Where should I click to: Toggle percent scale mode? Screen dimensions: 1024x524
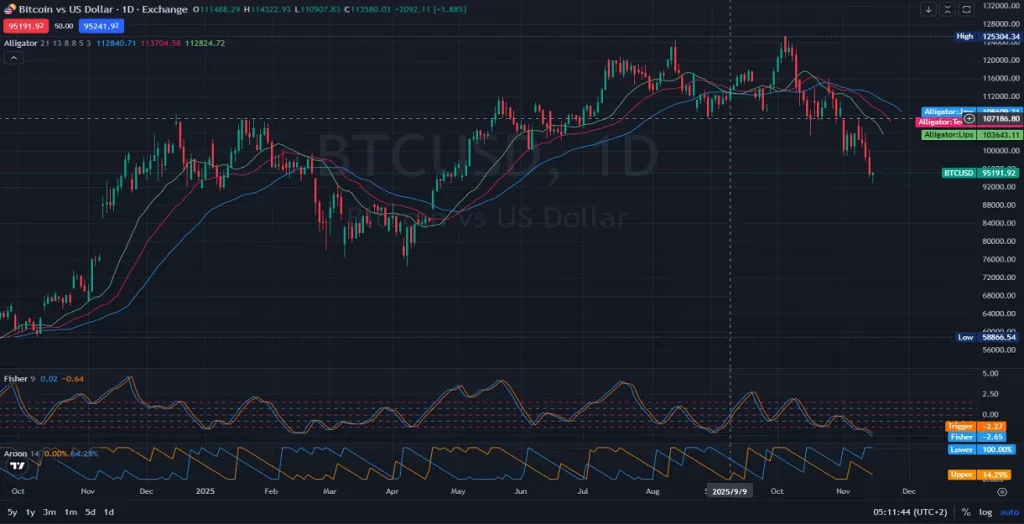966,512
